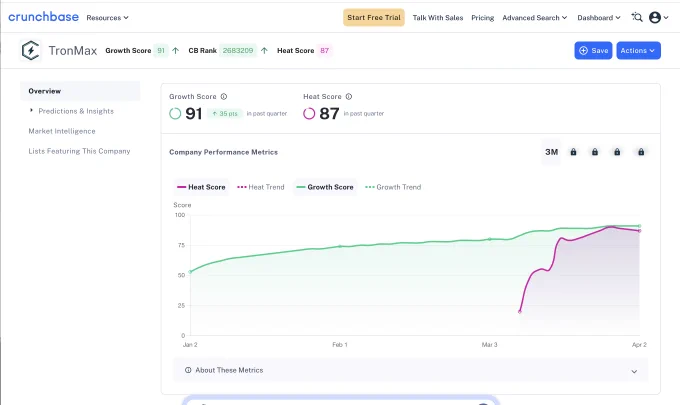
Task: Click the fourth locked time range icon
Action: point(641,152)
